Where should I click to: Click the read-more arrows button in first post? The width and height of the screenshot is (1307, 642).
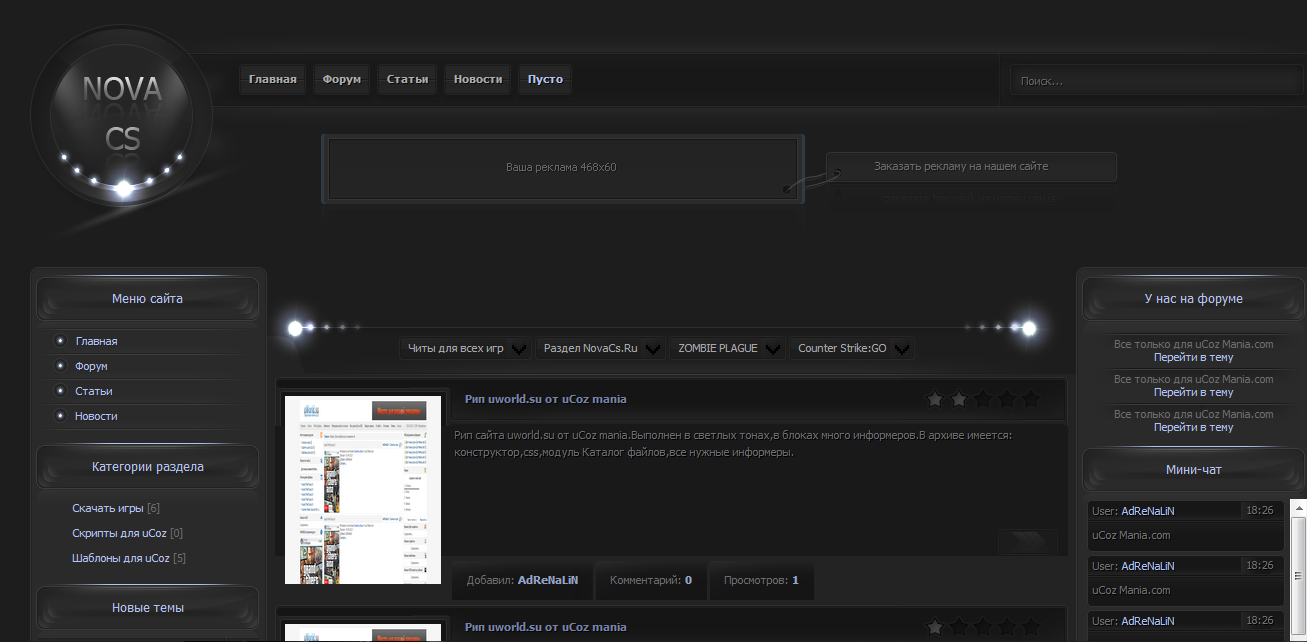pos(1027,541)
